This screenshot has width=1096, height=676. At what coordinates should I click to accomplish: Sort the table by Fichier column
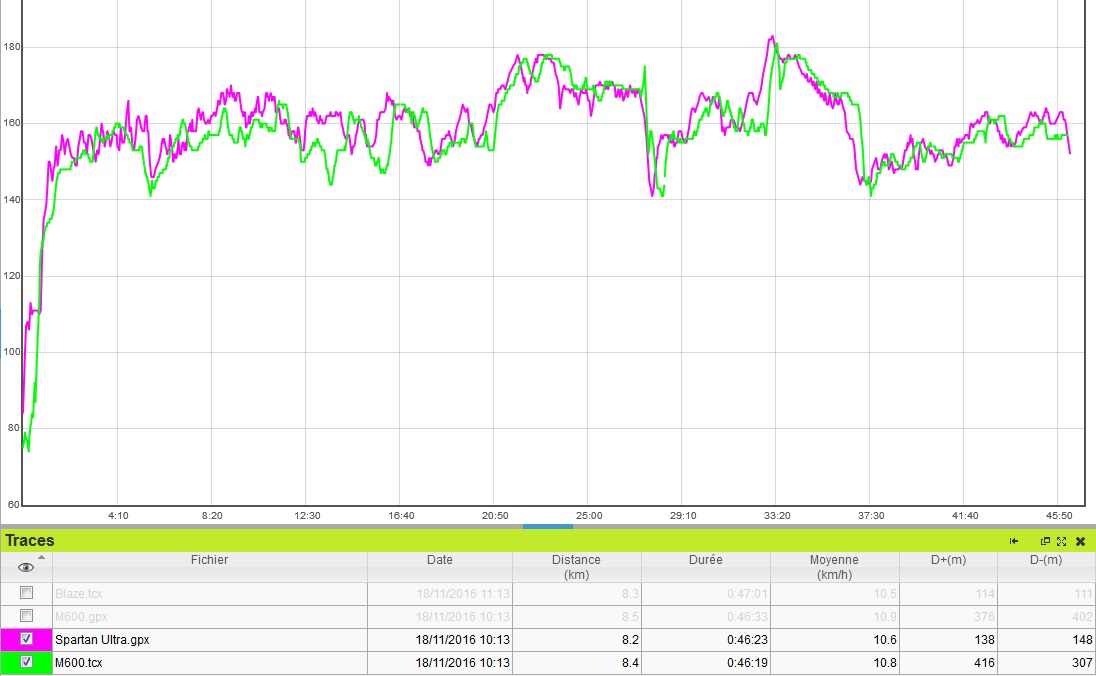(209, 560)
